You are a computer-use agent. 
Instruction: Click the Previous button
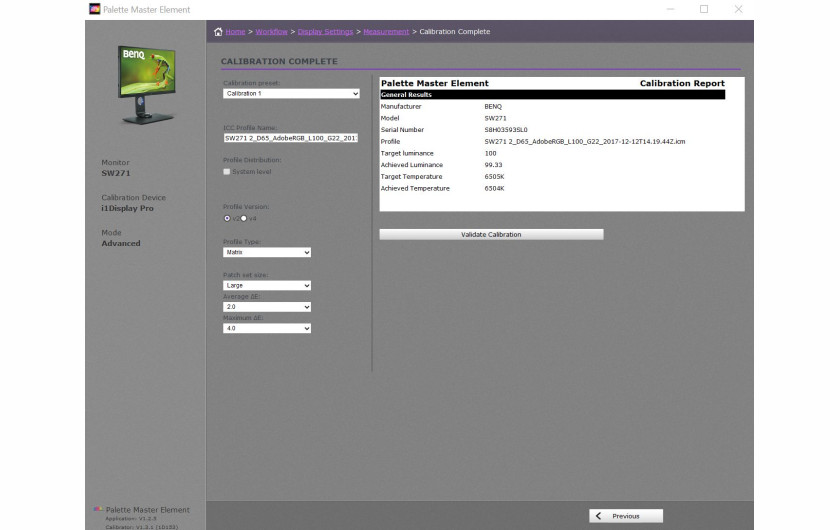click(x=626, y=516)
